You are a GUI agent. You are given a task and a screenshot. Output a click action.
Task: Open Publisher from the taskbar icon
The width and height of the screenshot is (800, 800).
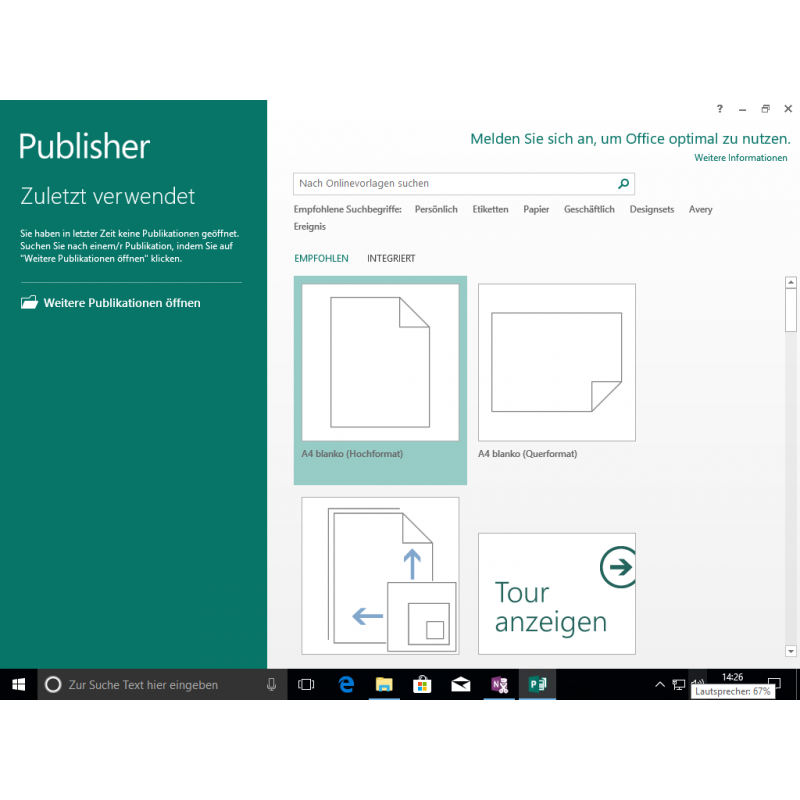point(538,685)
